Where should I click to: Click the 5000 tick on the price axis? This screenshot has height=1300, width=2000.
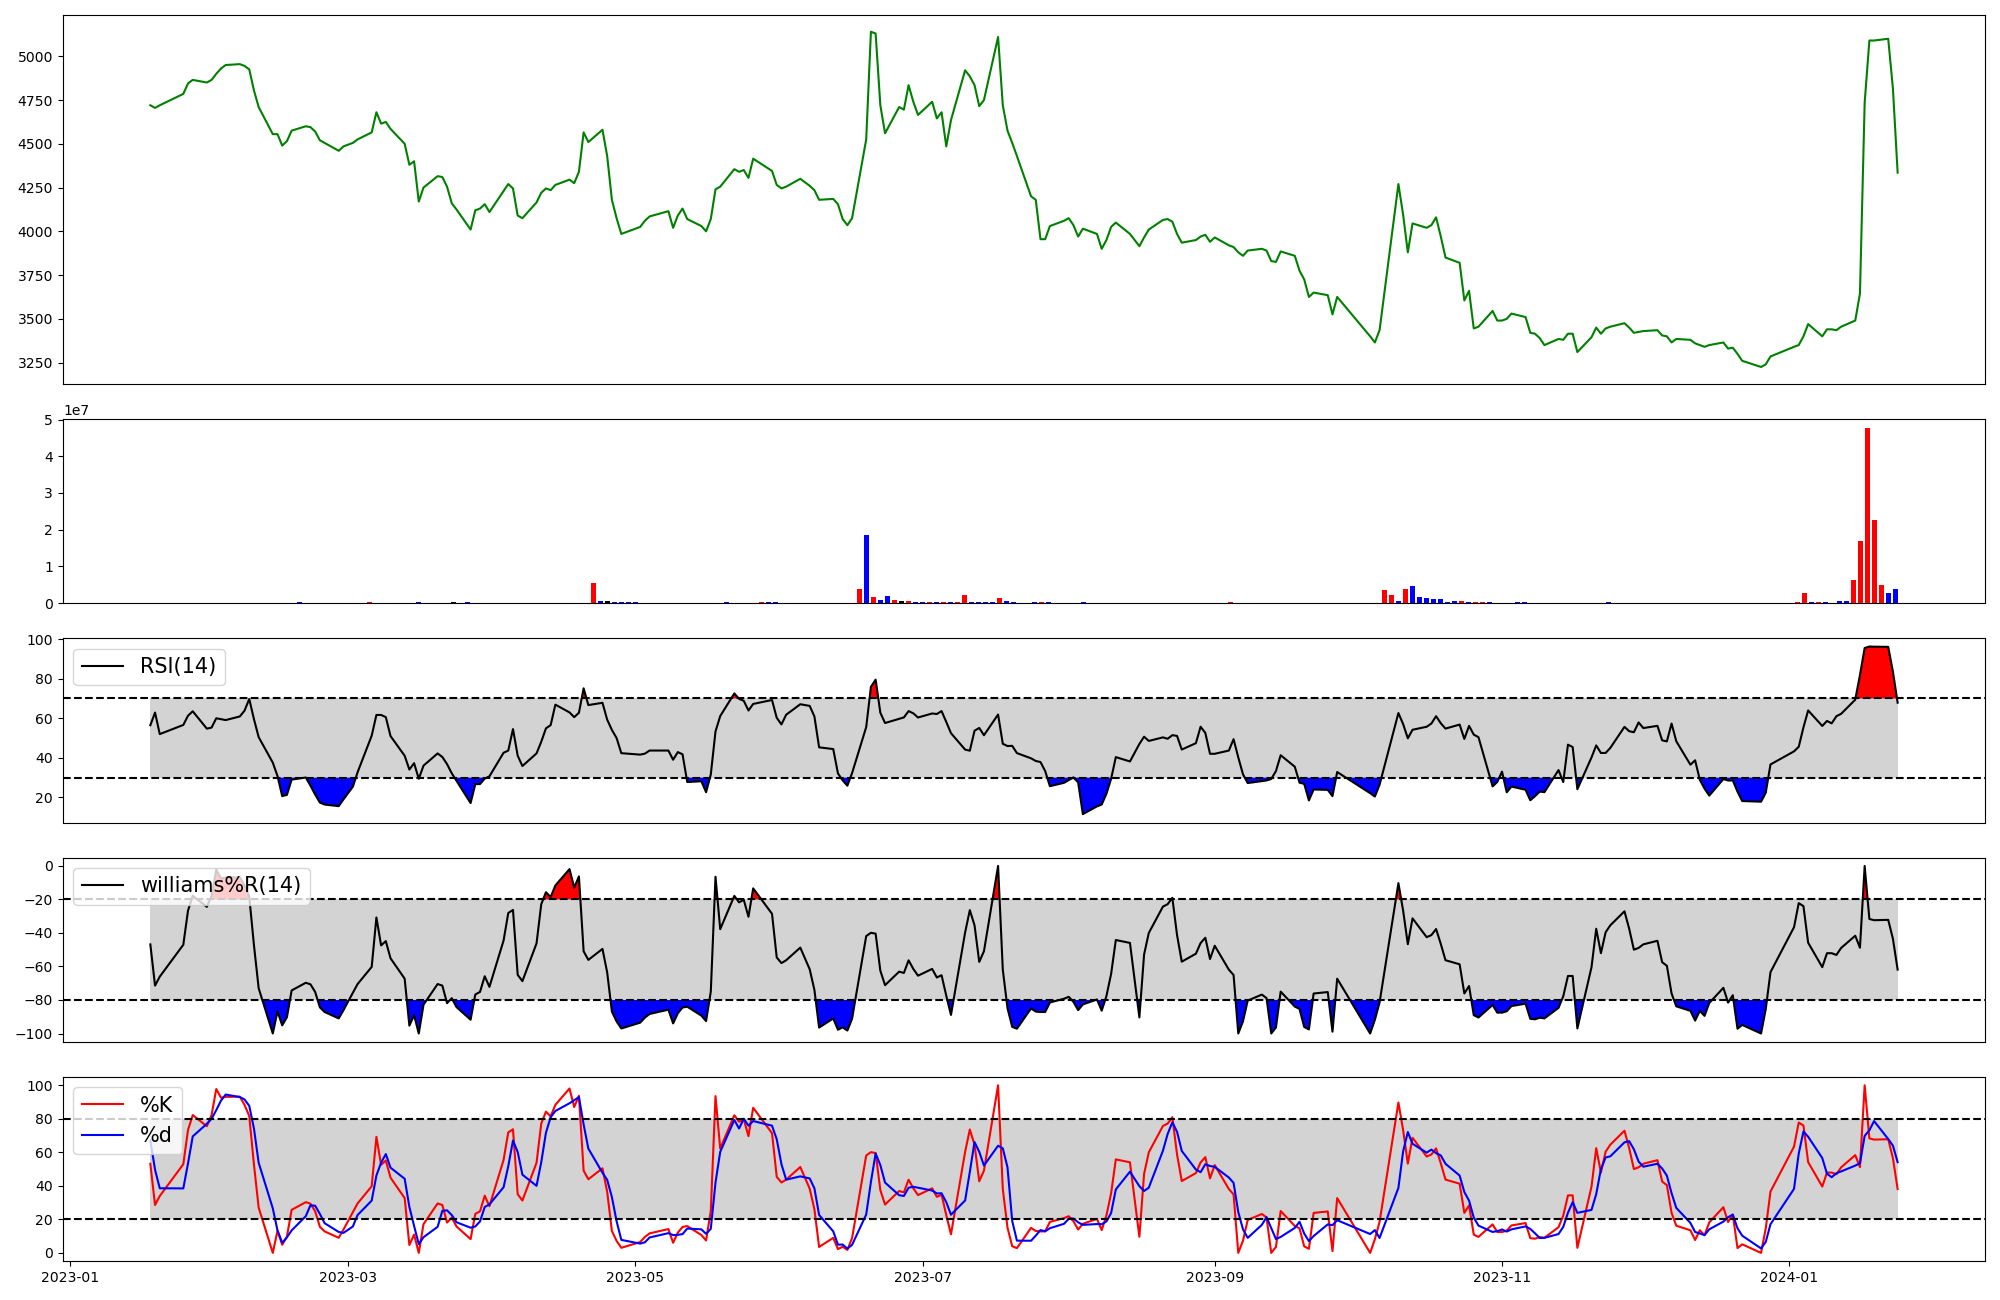[35, 57]
